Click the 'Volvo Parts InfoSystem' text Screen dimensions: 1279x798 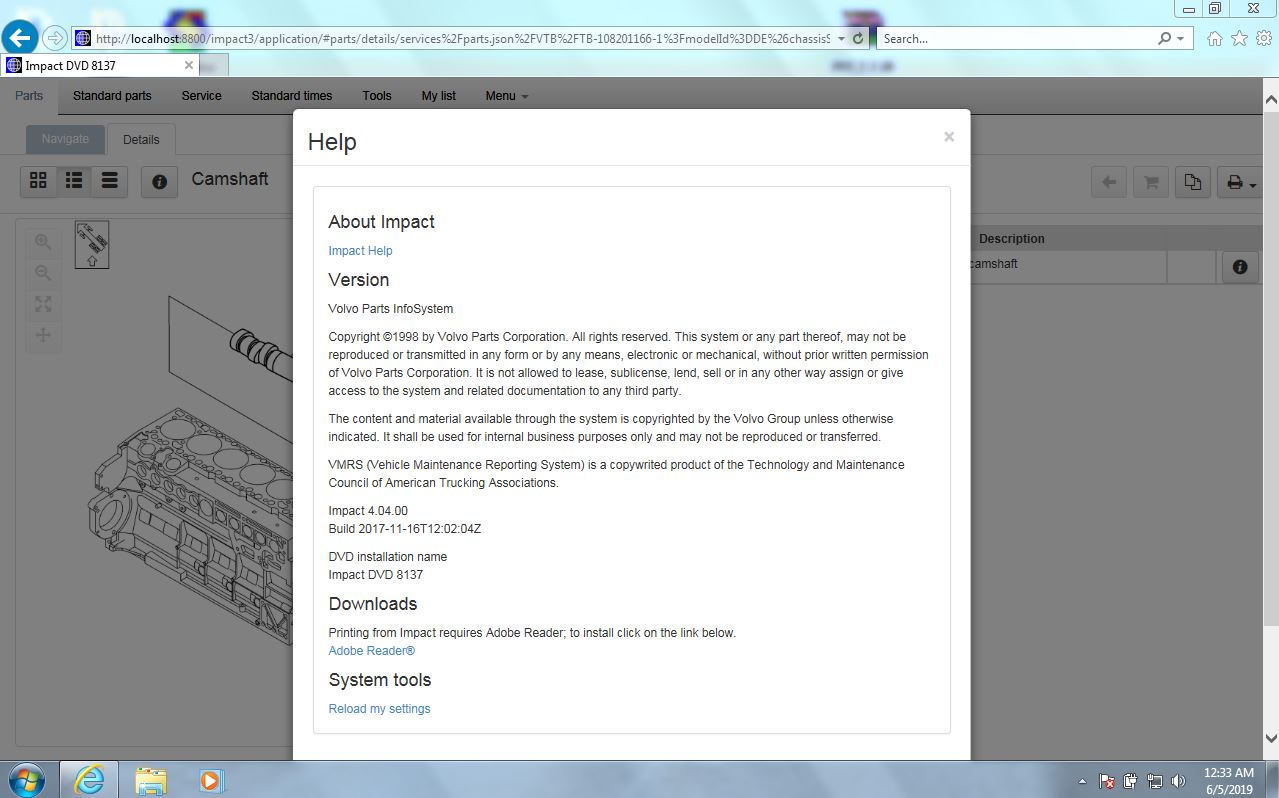click(390, 309)
